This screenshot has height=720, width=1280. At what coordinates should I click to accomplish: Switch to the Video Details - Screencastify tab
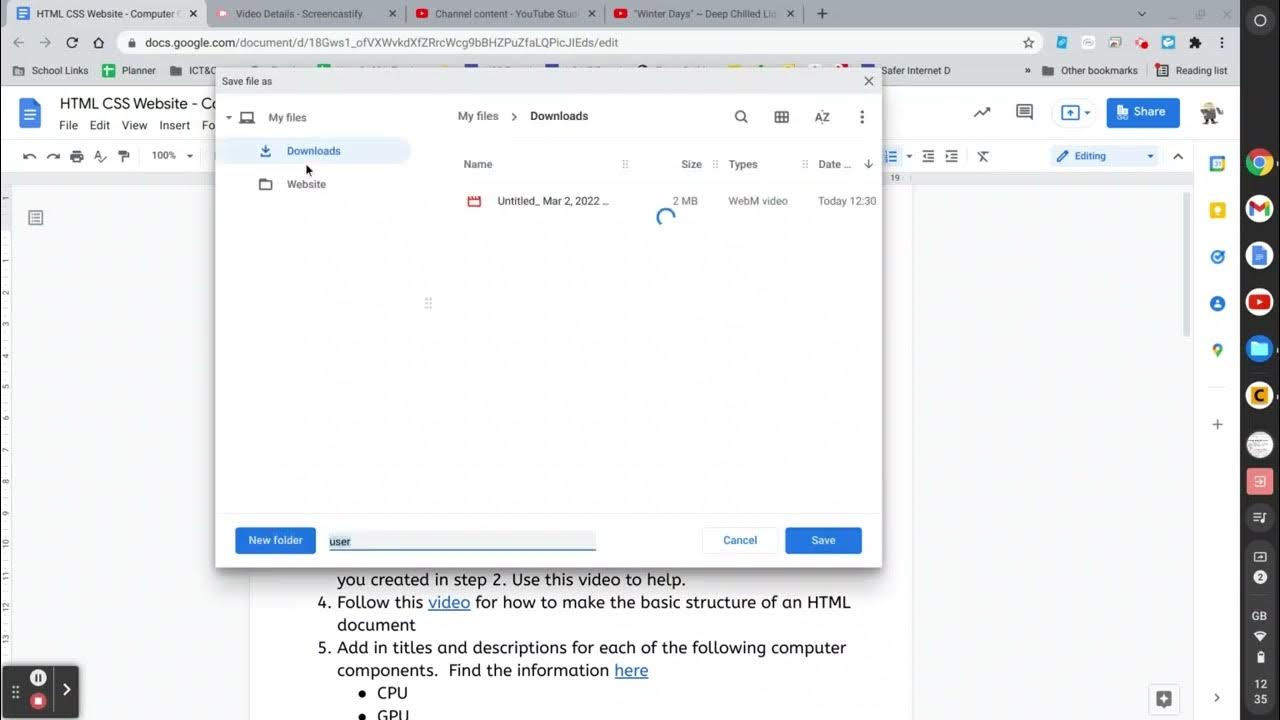point(305,14)
